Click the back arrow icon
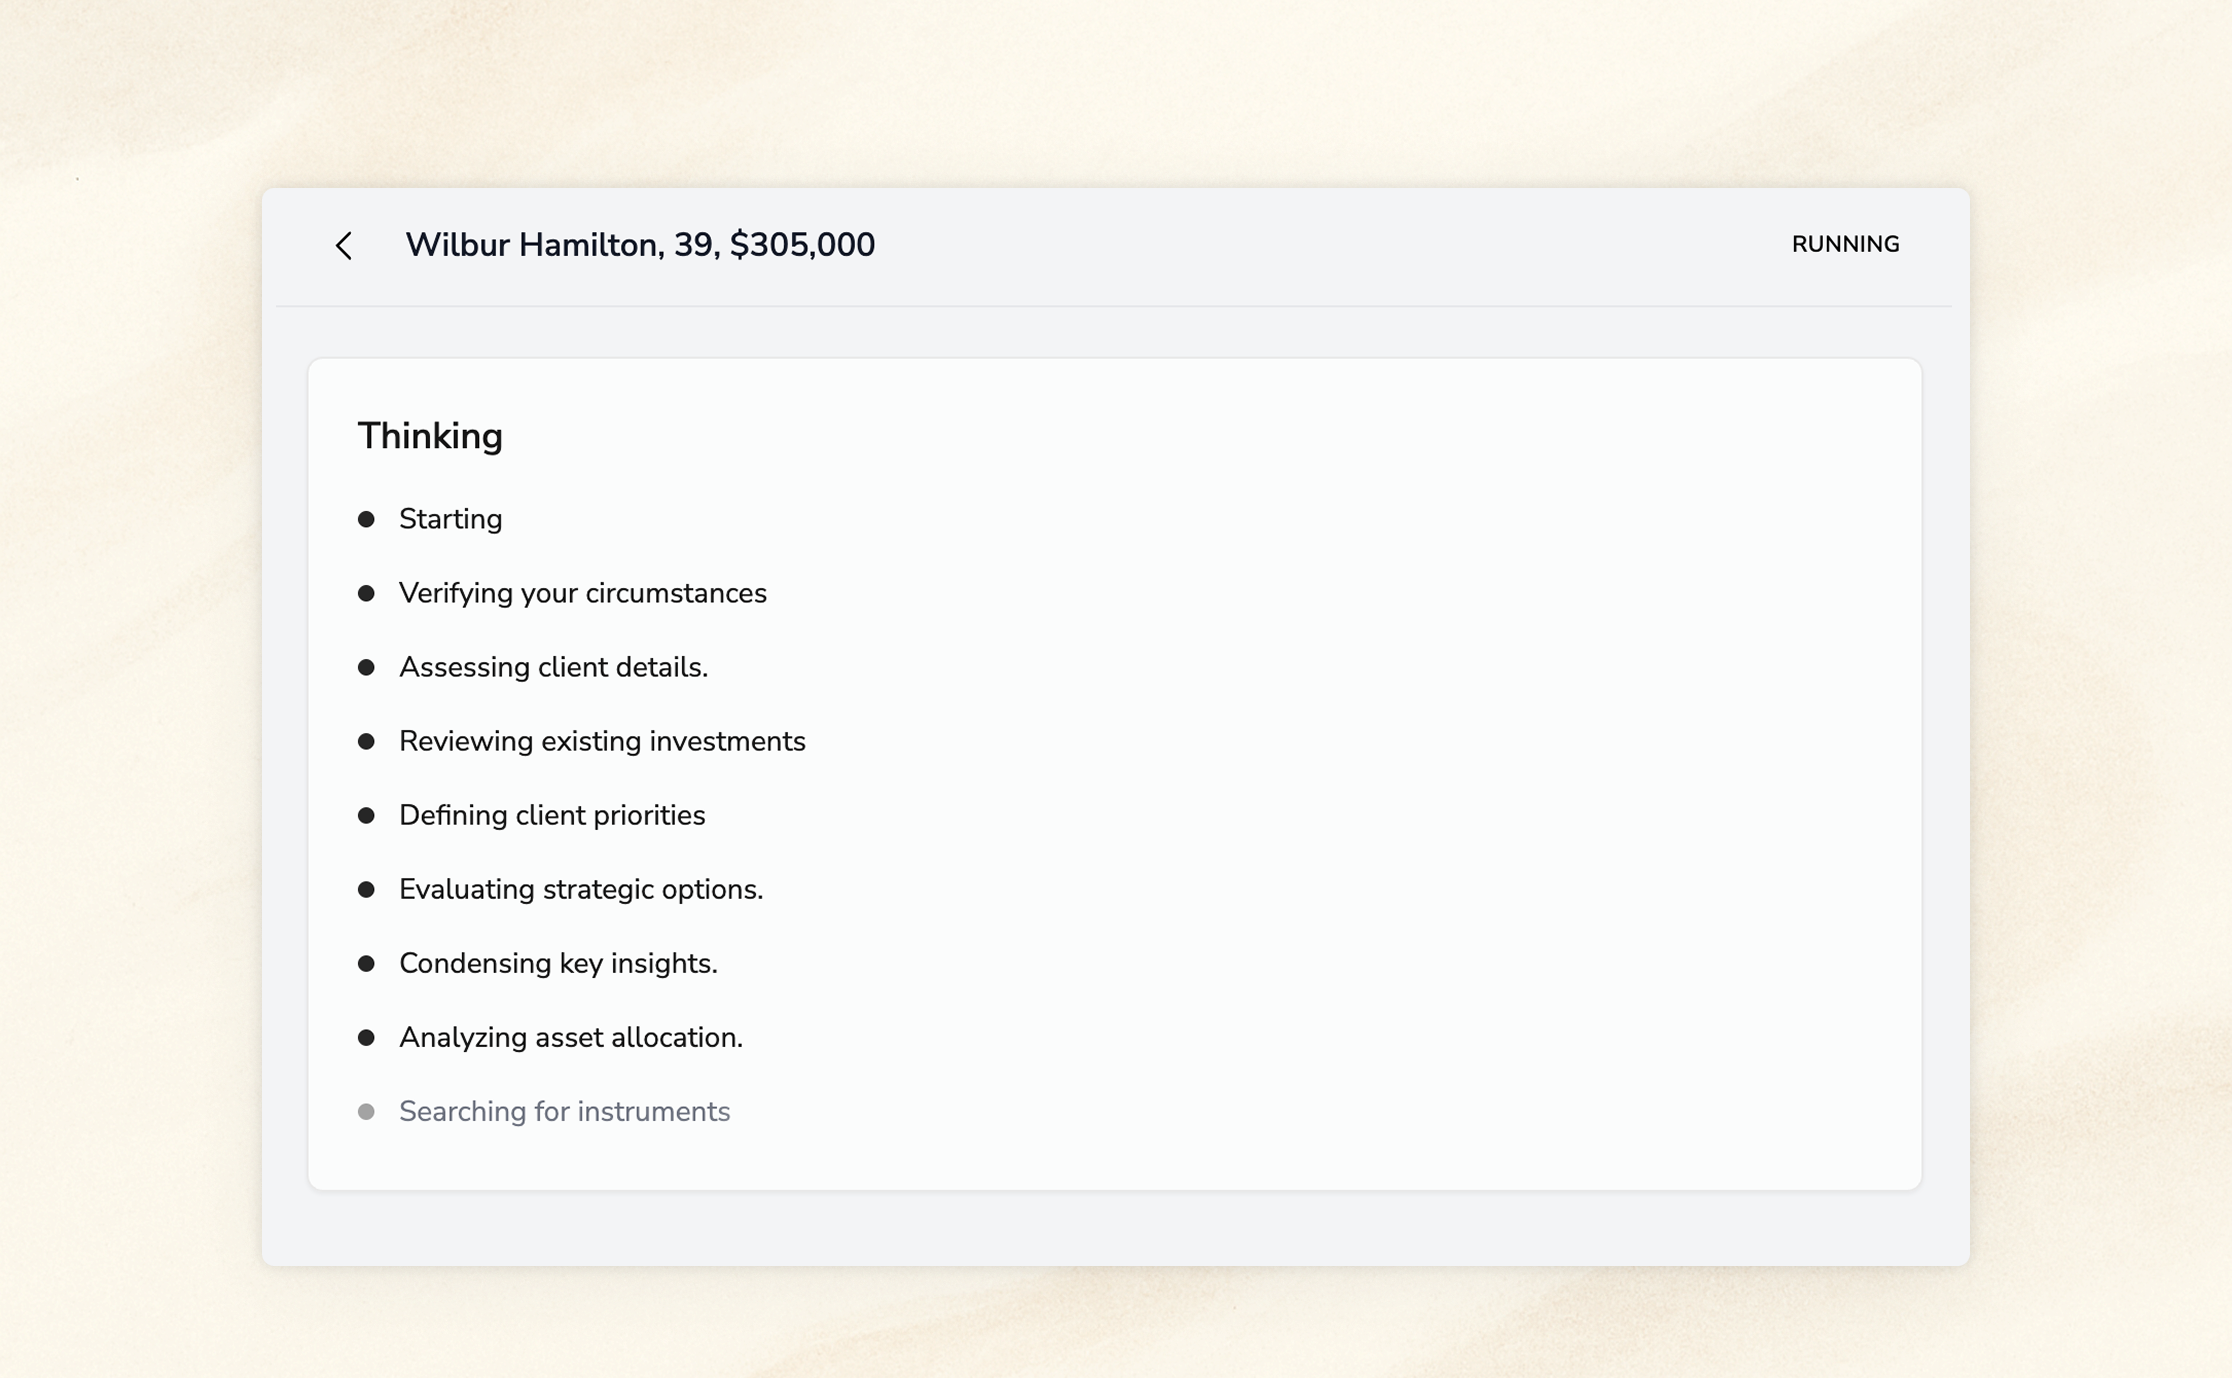The image size is (2232, 1378). (x=344, y=245)
